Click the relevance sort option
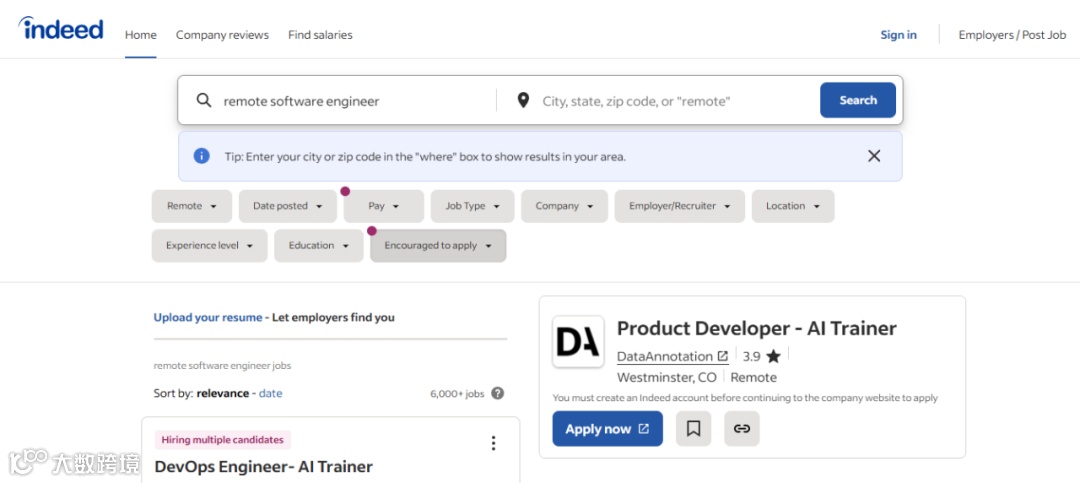 [222, 393]
